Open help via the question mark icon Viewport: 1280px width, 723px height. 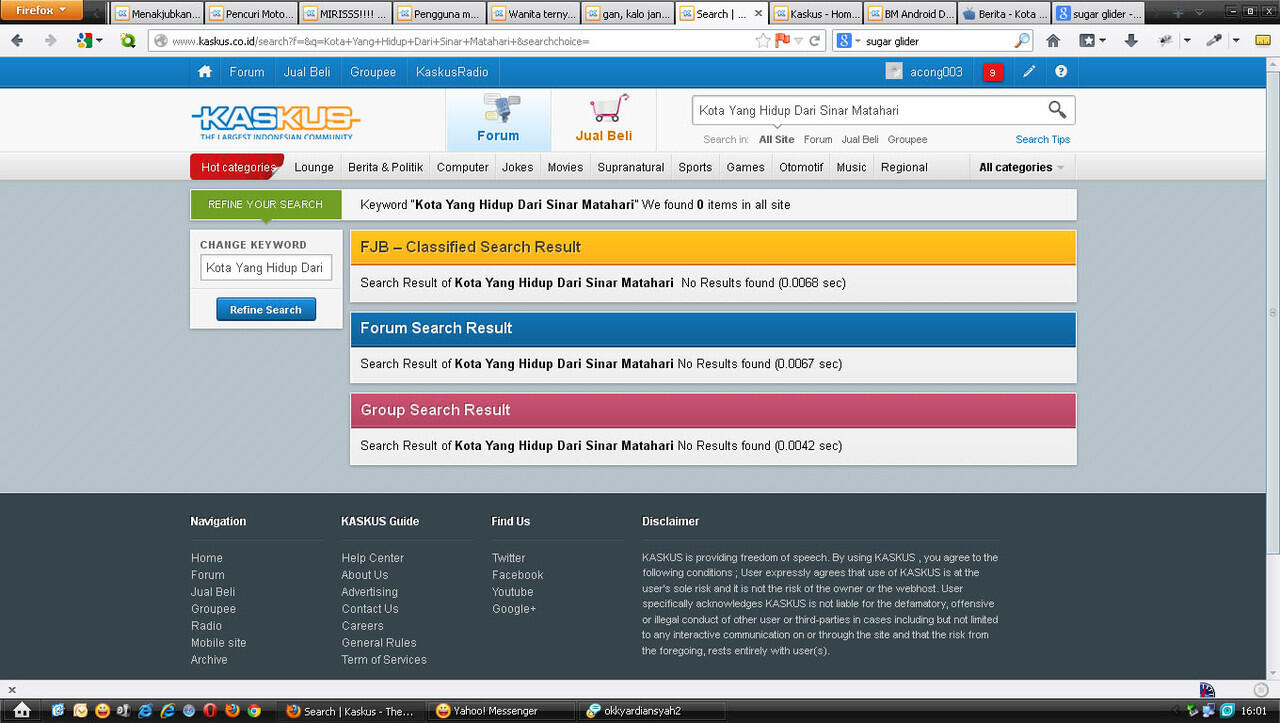1061,72
